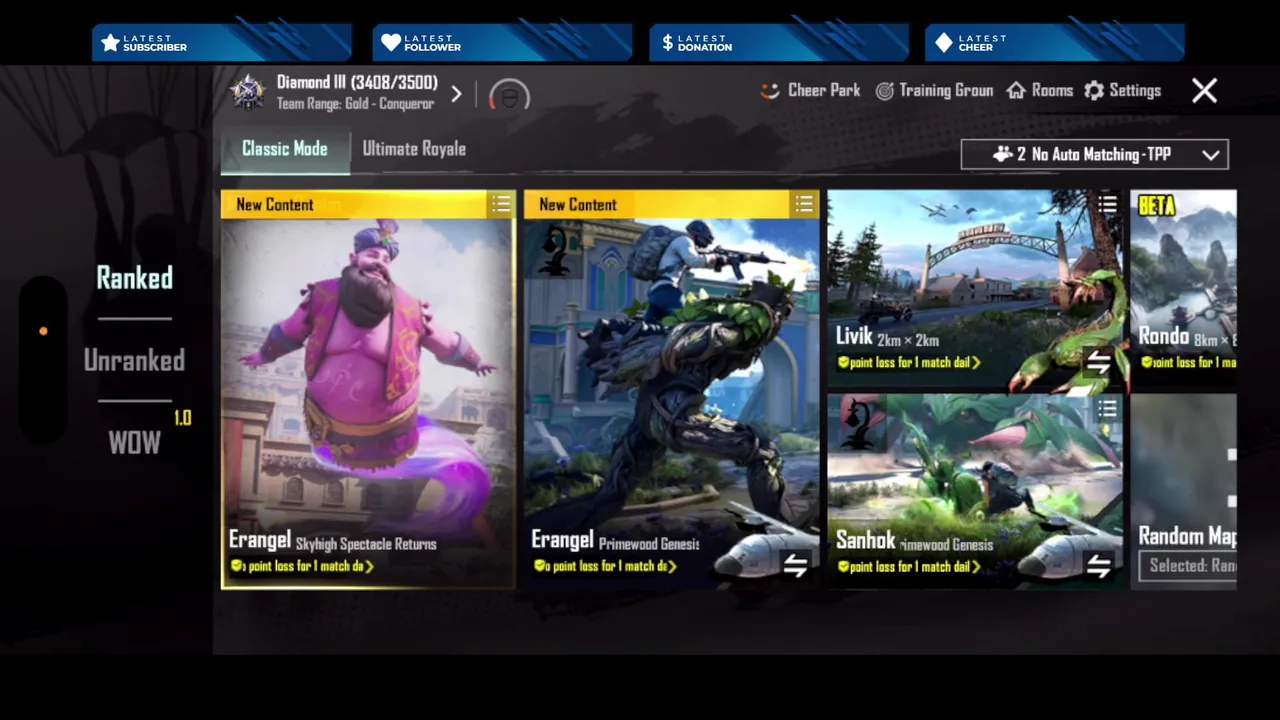
Task: Open list menu on Erangel Primewood Genesis card
Action: [x=804, y=205]
